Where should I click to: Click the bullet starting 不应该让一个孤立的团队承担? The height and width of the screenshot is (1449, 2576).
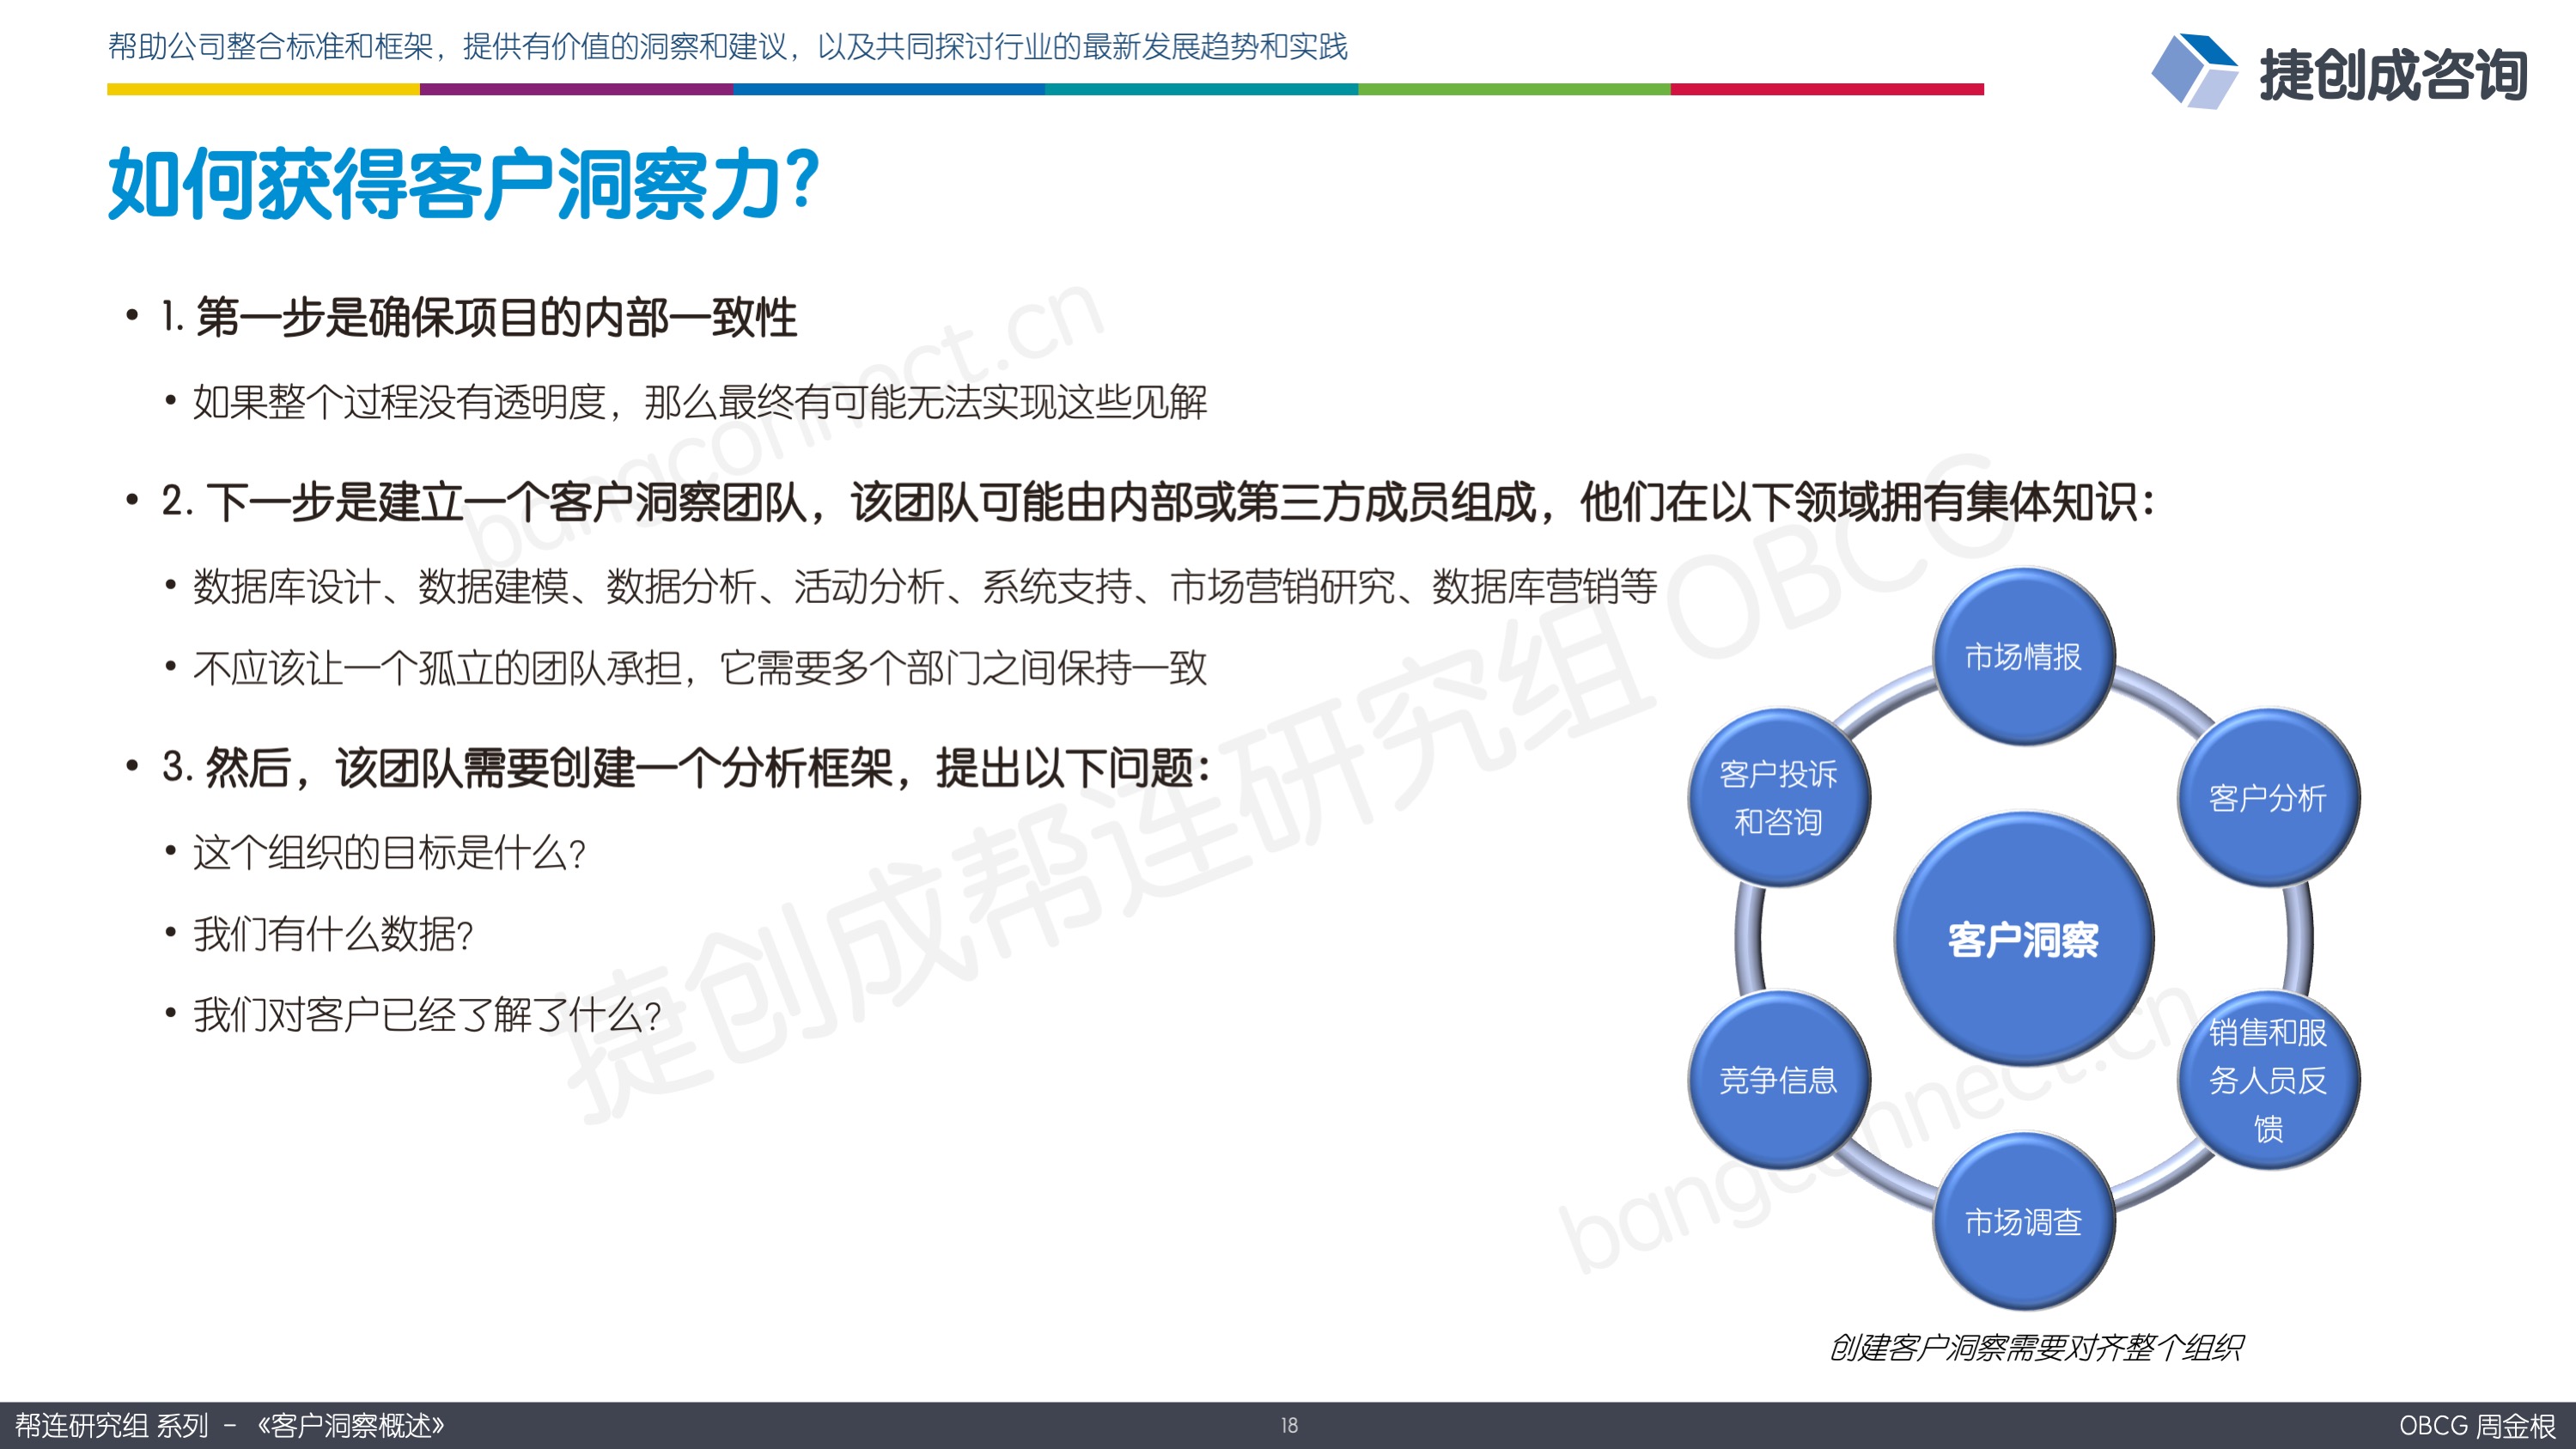point(700,668)
